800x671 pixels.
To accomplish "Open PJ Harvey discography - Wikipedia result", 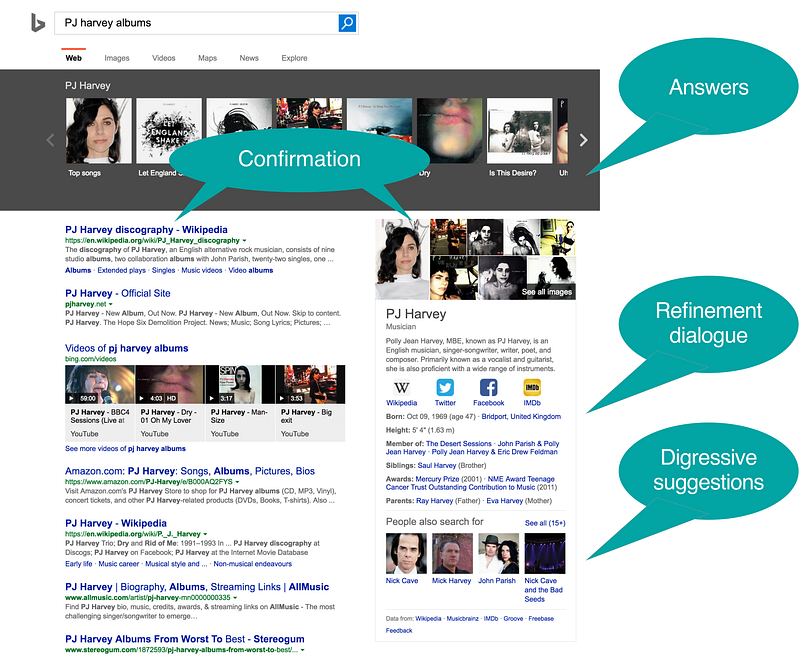I will [x=146, y=230].
